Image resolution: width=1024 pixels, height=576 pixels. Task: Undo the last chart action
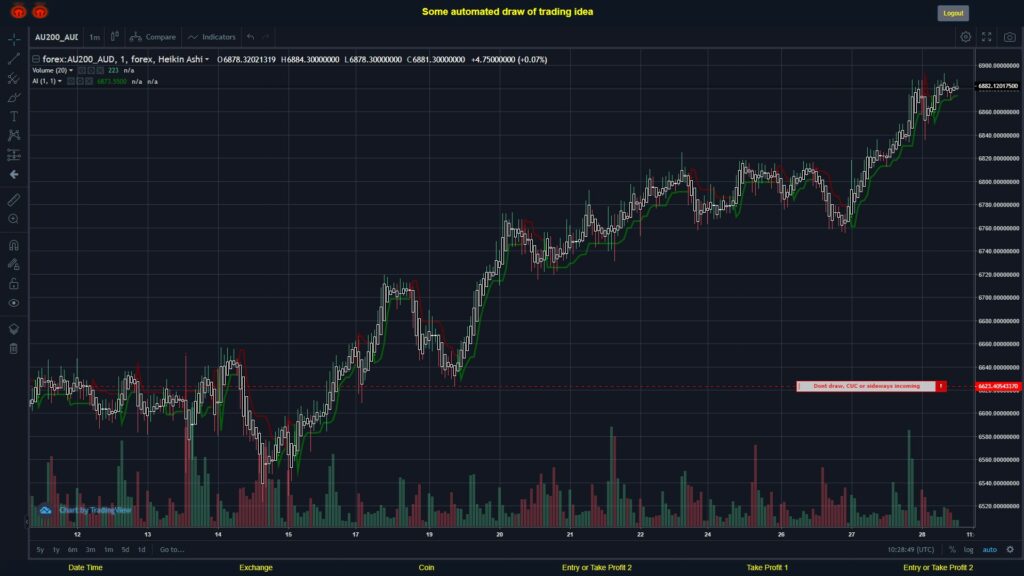click(x=251, y=37)
